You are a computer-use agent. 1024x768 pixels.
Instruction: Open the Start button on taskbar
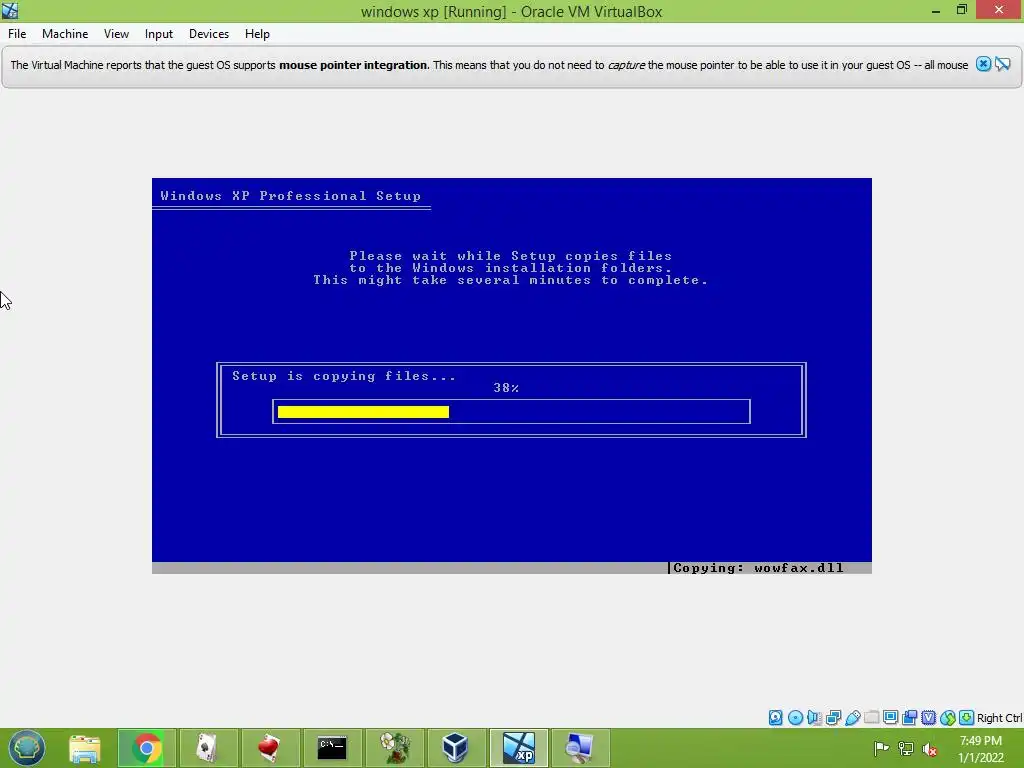coord(26,748)
